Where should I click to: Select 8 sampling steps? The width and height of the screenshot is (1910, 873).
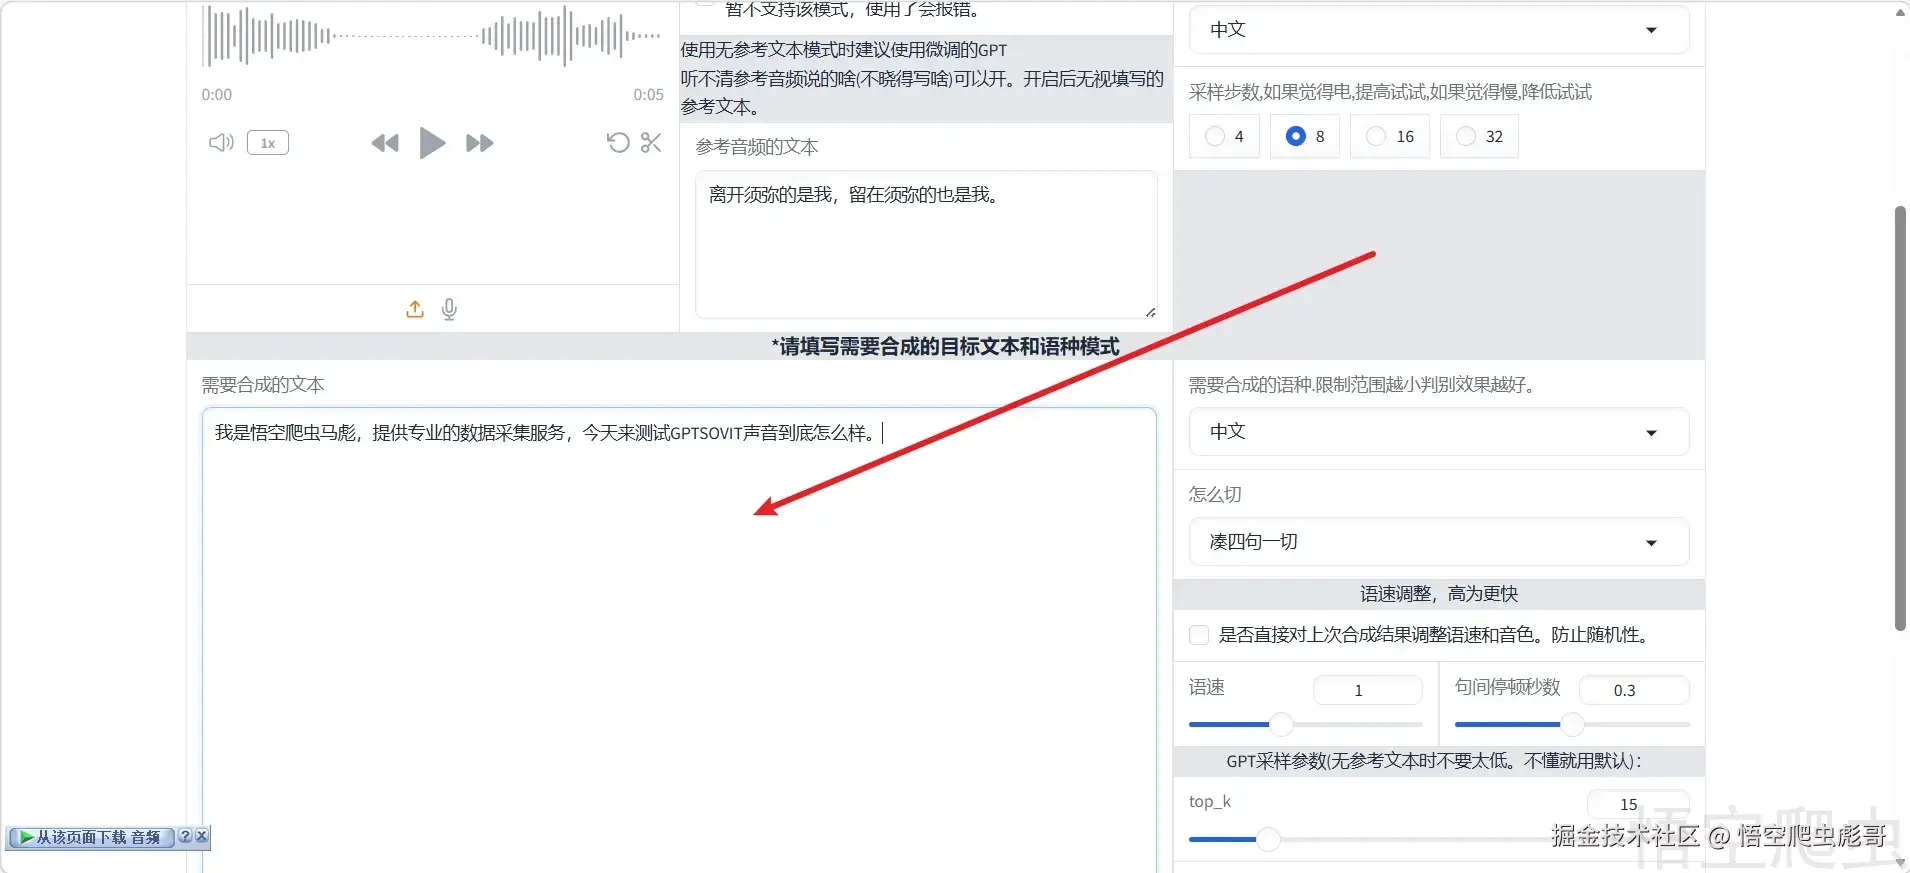click(x=1306, y=136)
